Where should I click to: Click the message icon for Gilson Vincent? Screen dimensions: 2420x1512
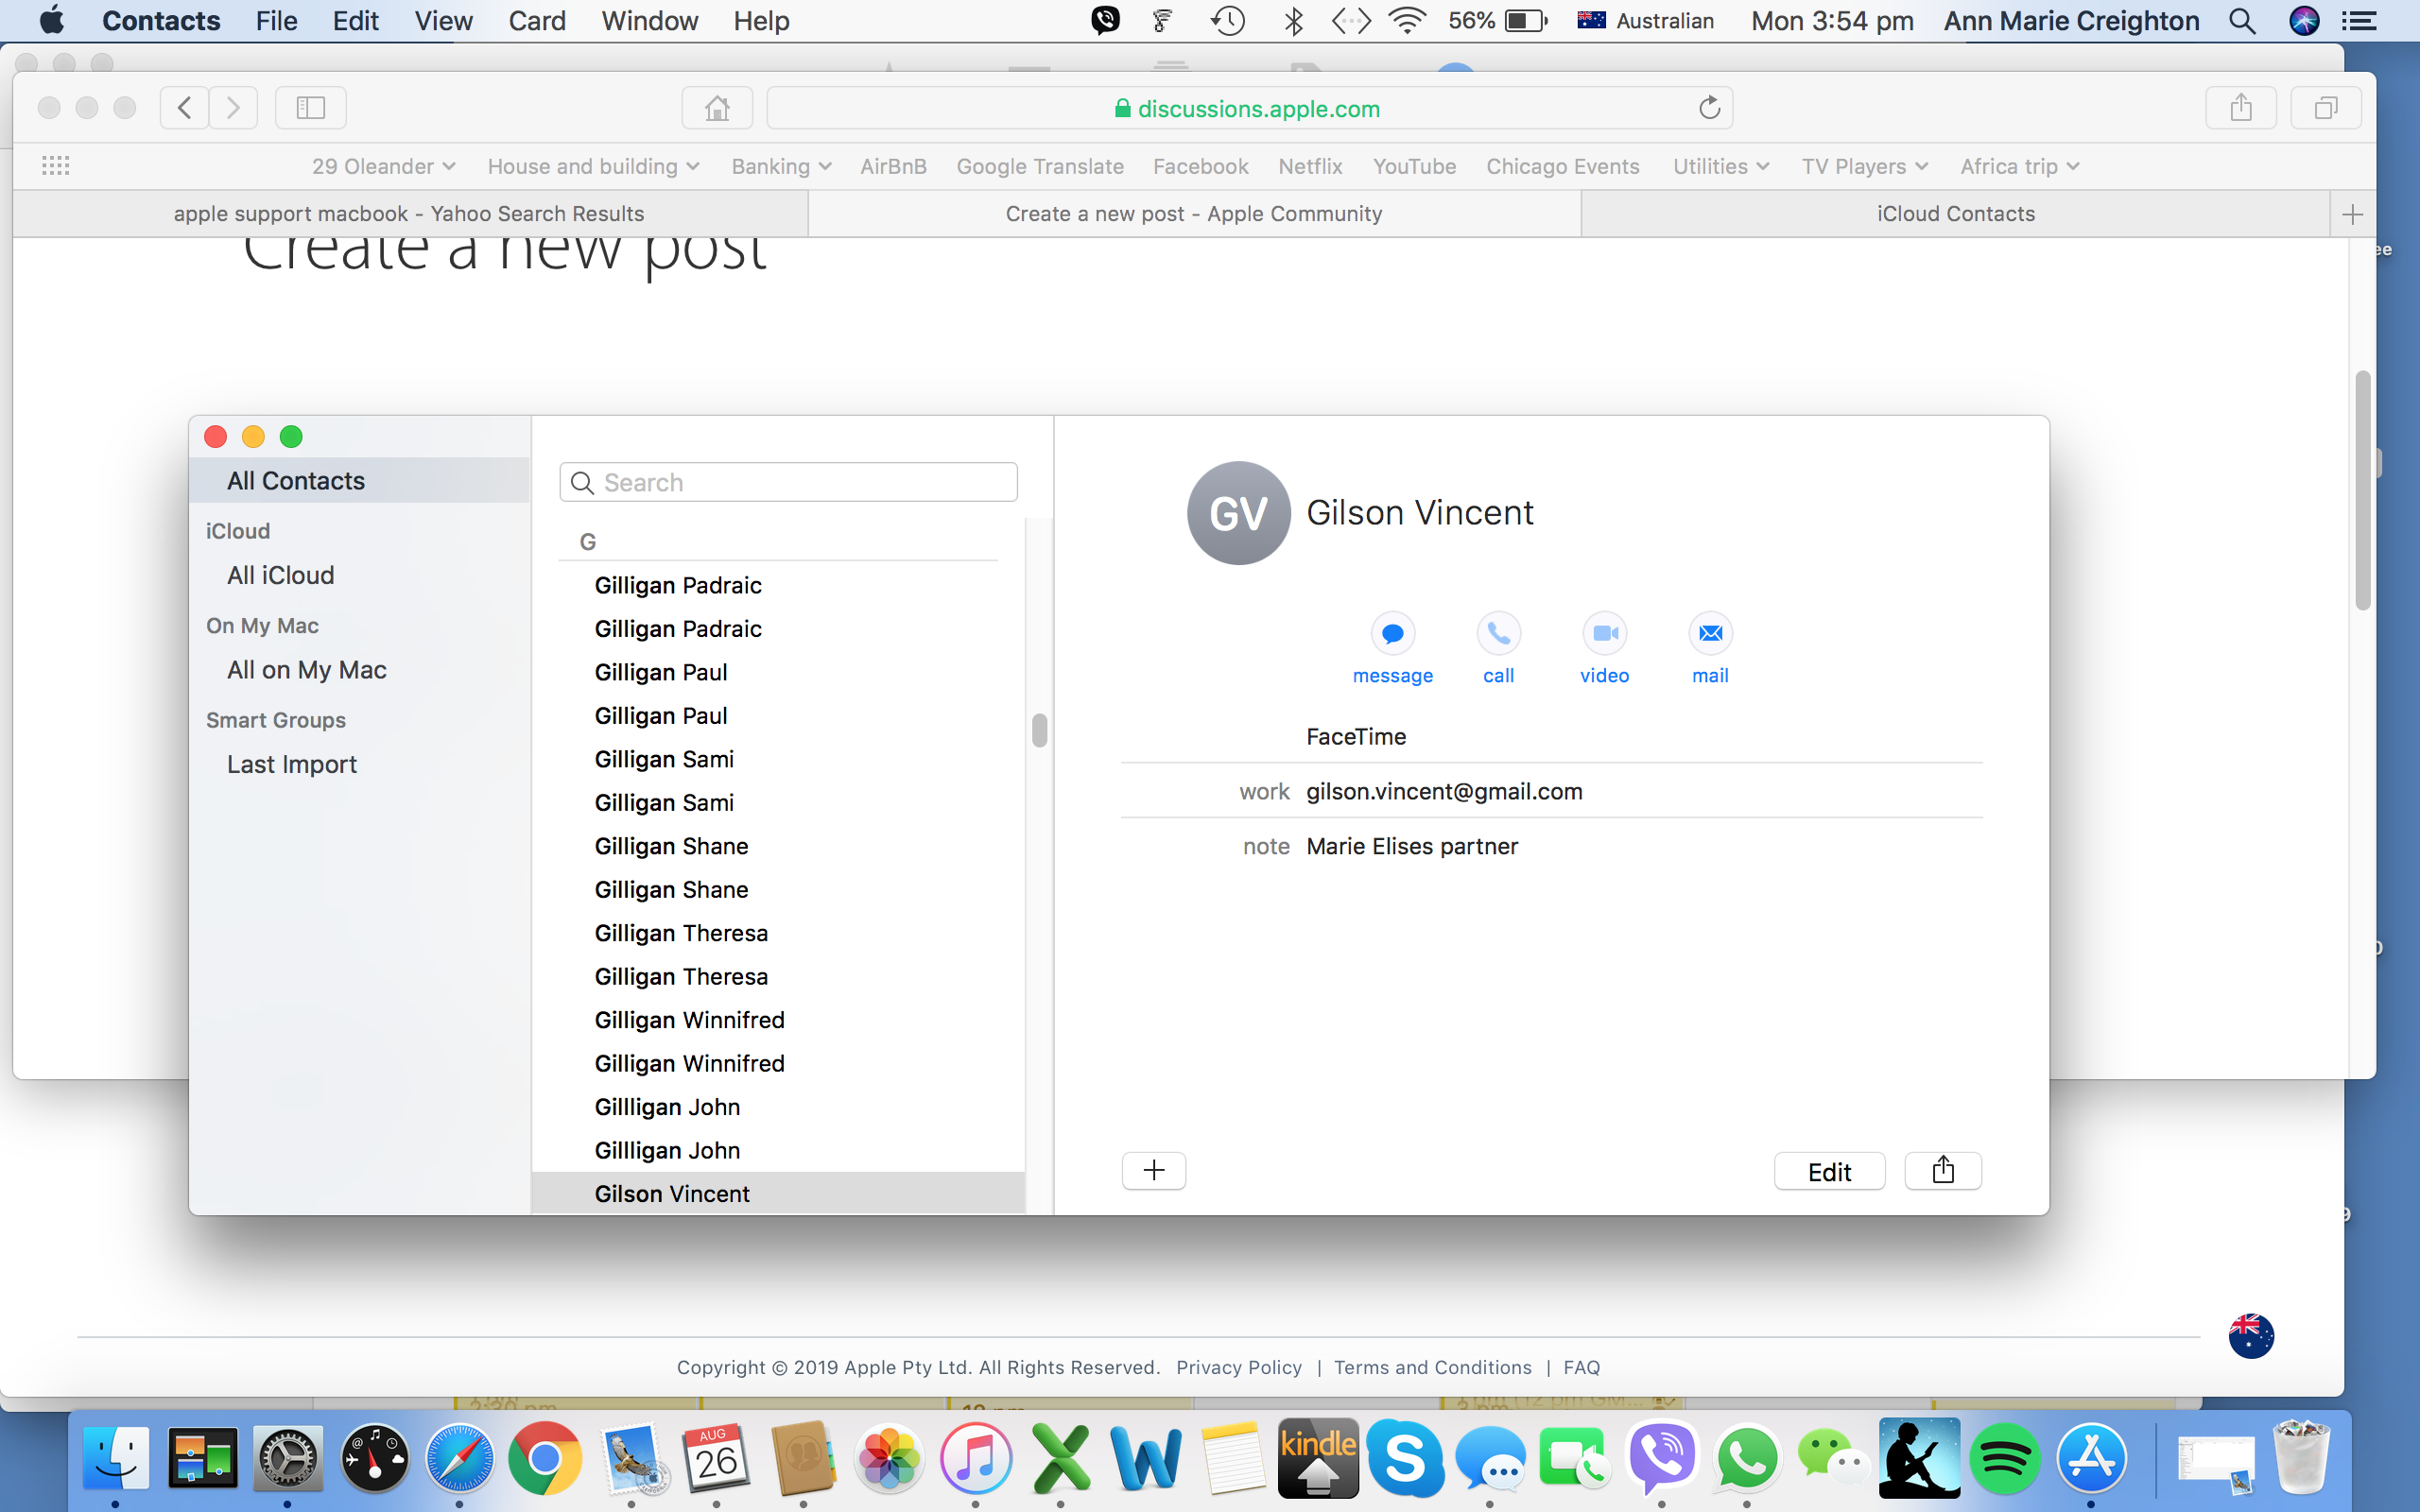pyautogui.click(x=1392, y=633)
